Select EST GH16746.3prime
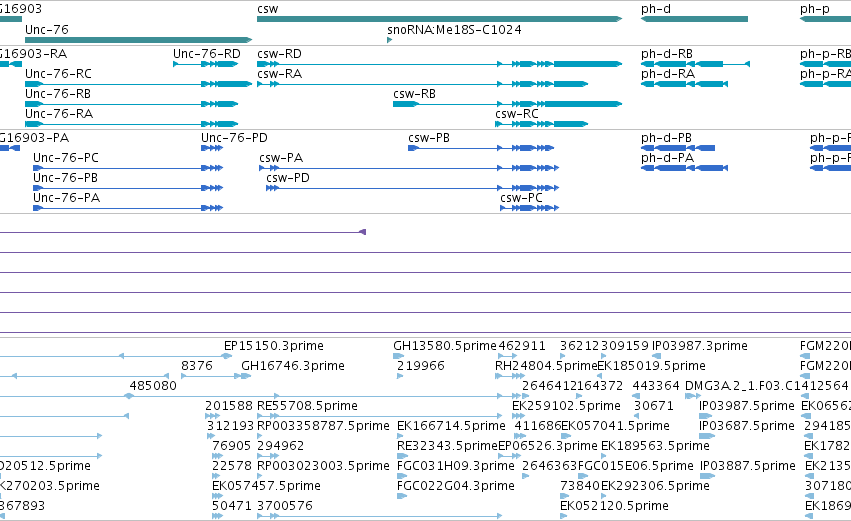This screenshot has width=851, height=521. click(x=293, y=366)
